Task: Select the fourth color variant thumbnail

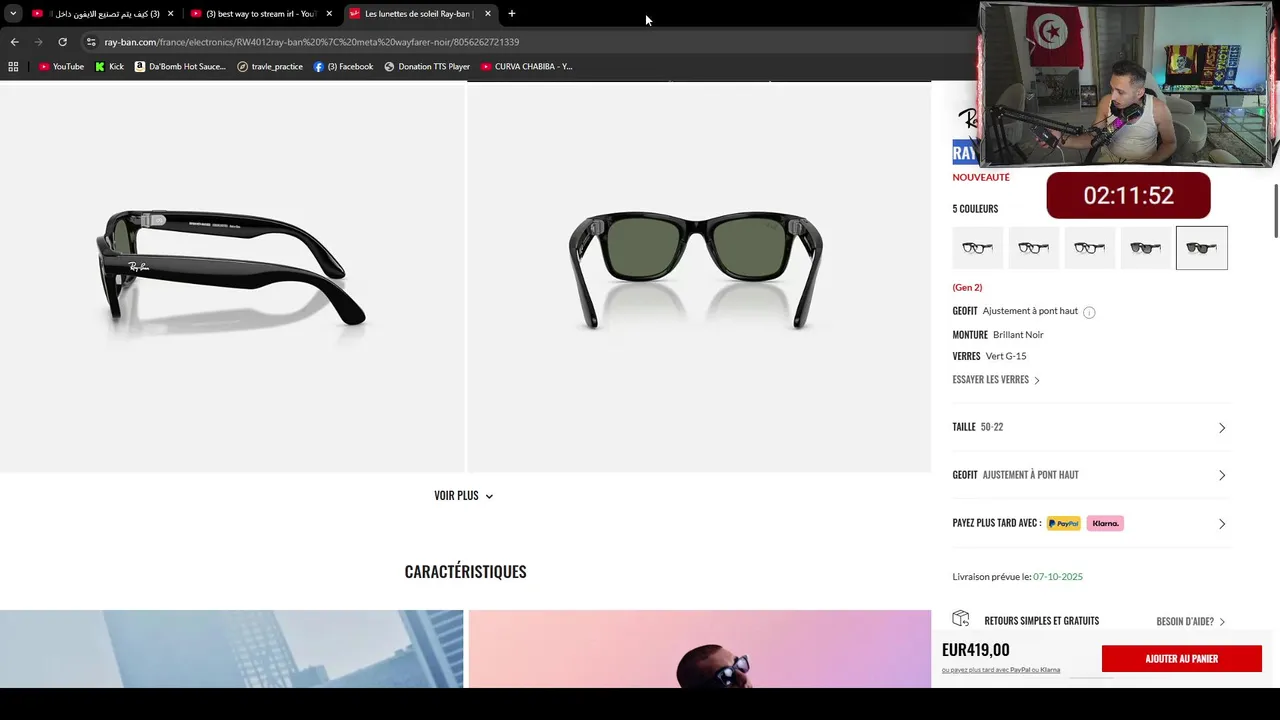Action: click(x=1146, y=248)
